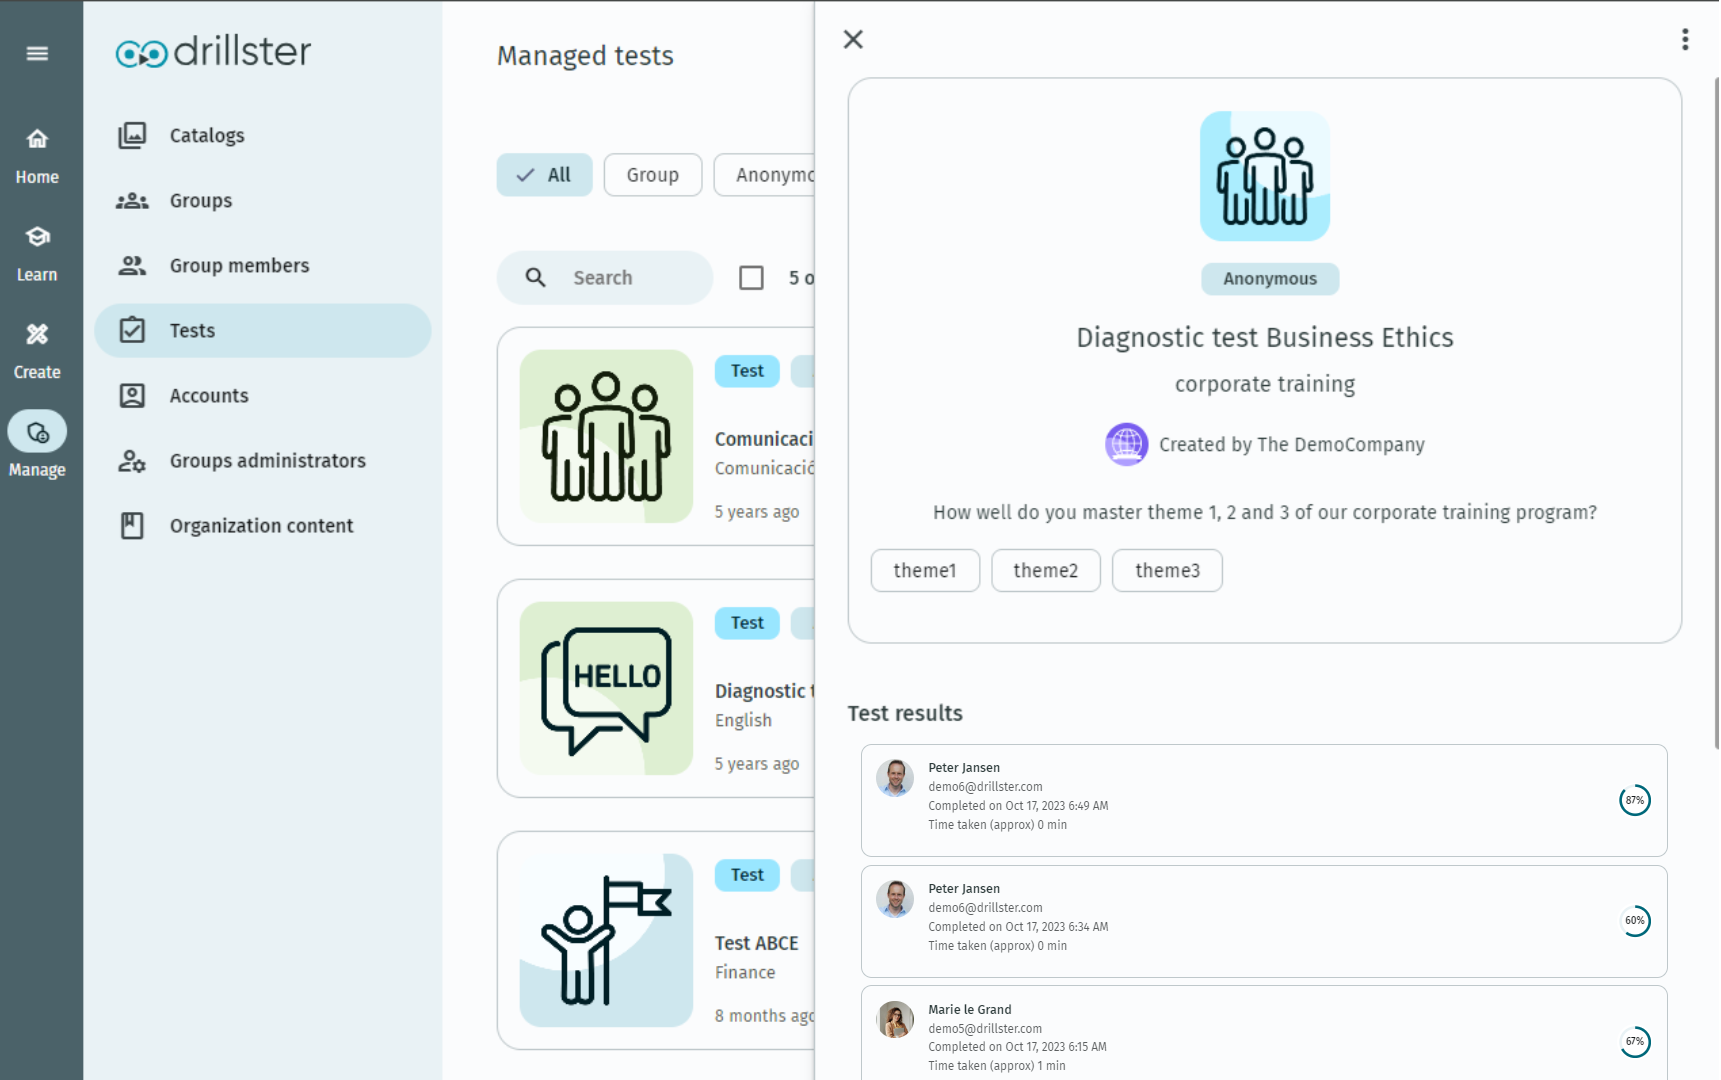This screenshot has width=1721, height=1080.
Task: Click the theme1 tag
Action: [925, 570]
